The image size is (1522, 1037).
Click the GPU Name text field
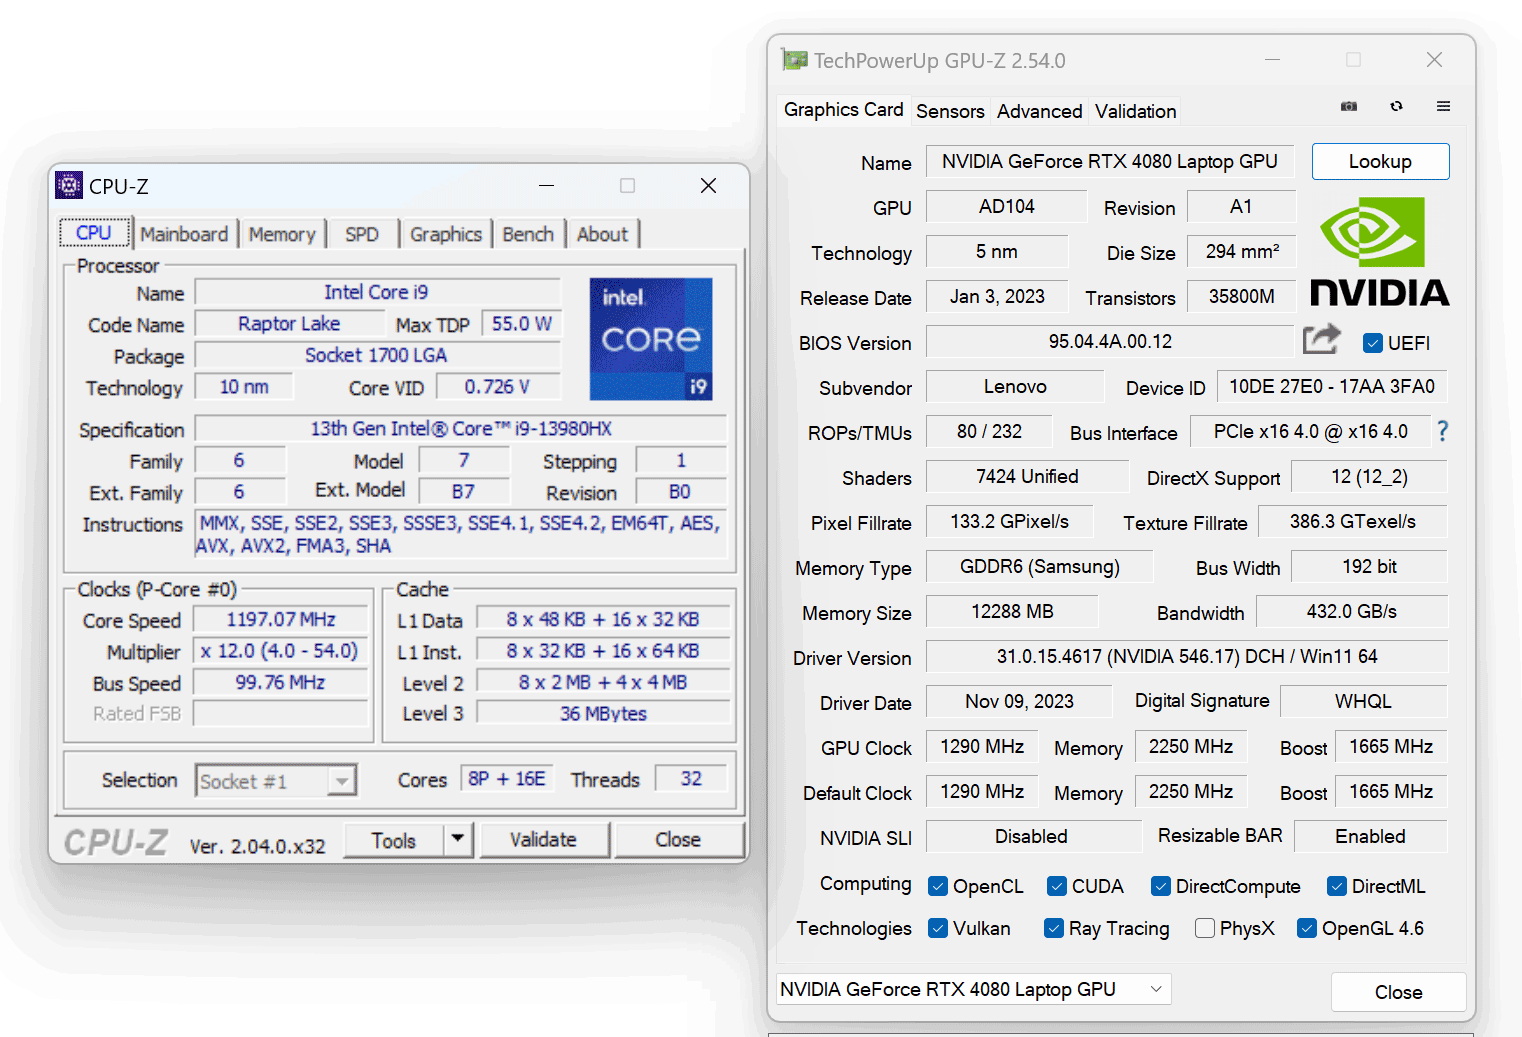pos(1109,162)
